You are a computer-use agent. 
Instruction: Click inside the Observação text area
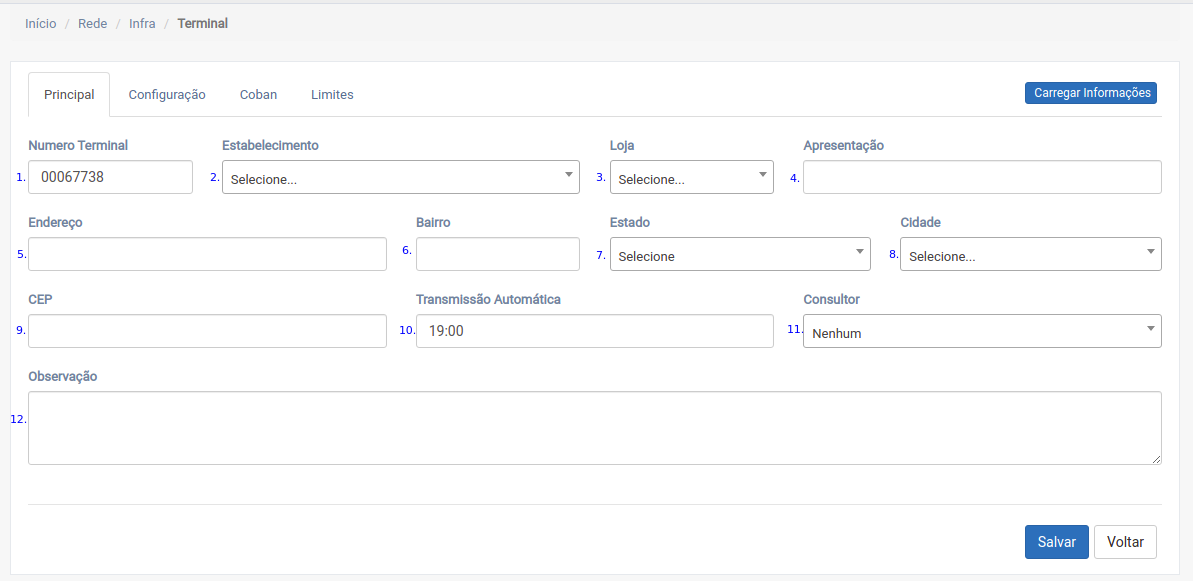[x=594, y=428]
